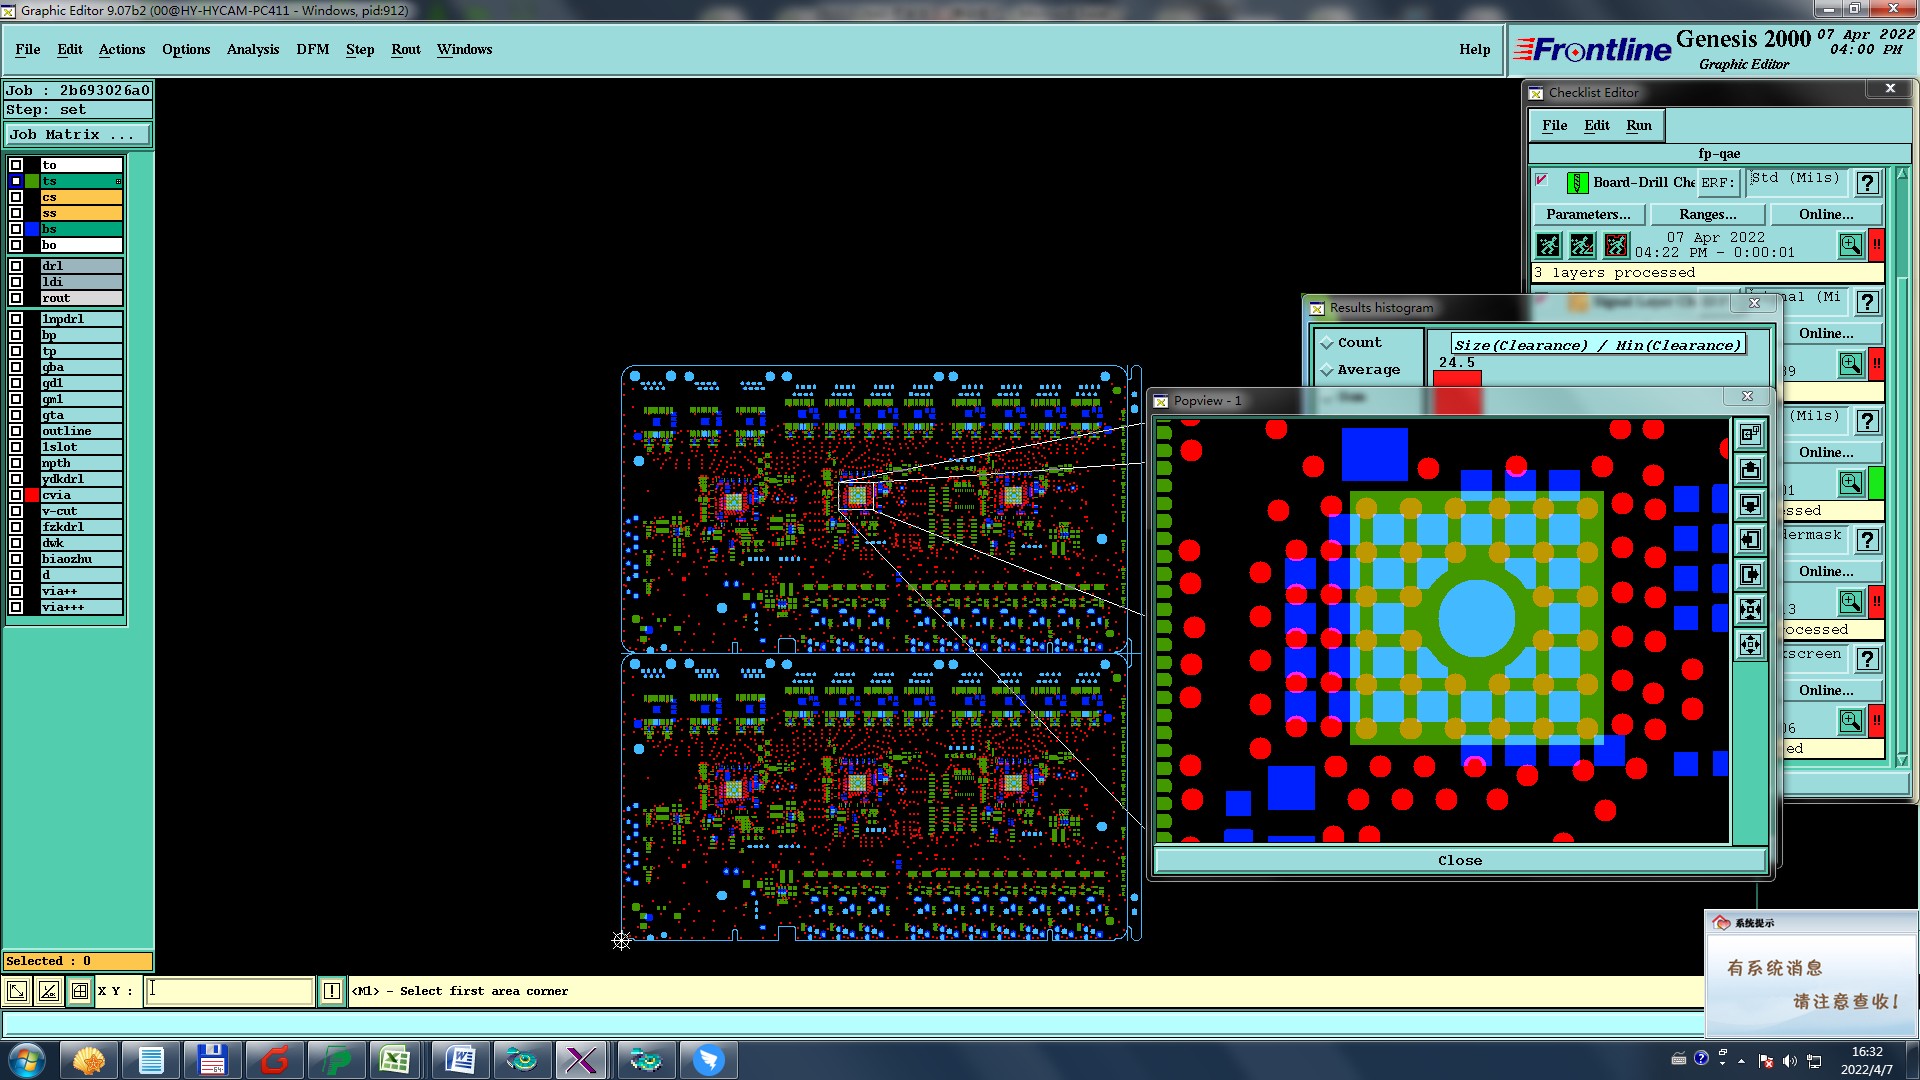Viewport: 1920px width, 1080px height.
Task: Open results magnifier for Board-Drill check
Action: point(1850,245)
